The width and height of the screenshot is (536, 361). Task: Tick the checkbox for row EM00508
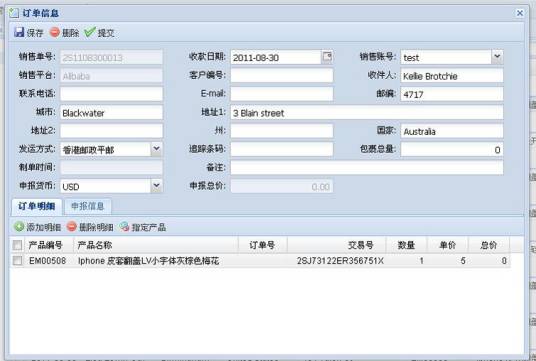pyautogui.click(x=17, y=261)
